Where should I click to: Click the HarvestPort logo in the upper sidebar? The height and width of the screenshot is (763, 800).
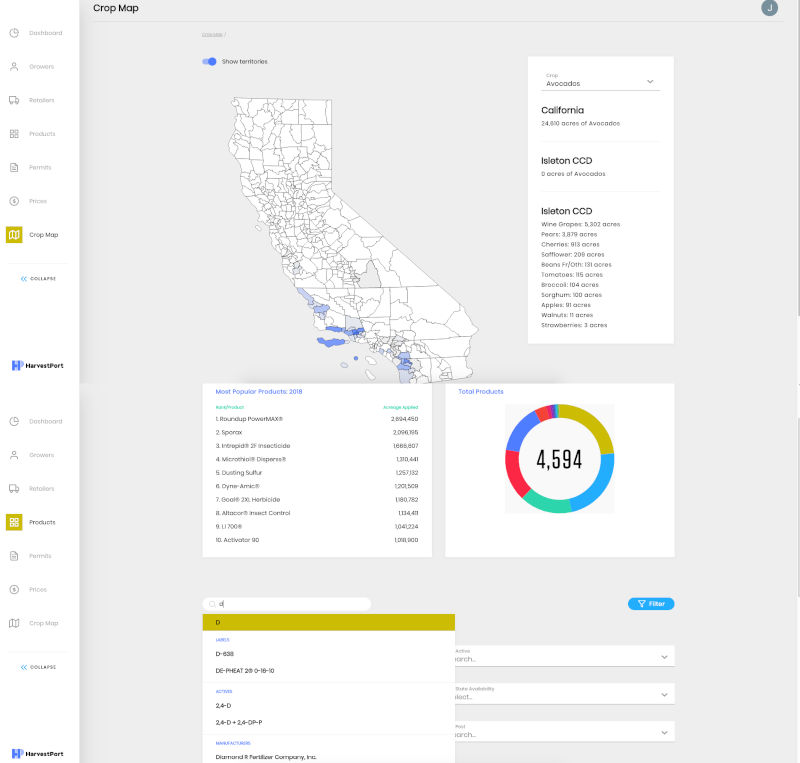pos(37,365)
